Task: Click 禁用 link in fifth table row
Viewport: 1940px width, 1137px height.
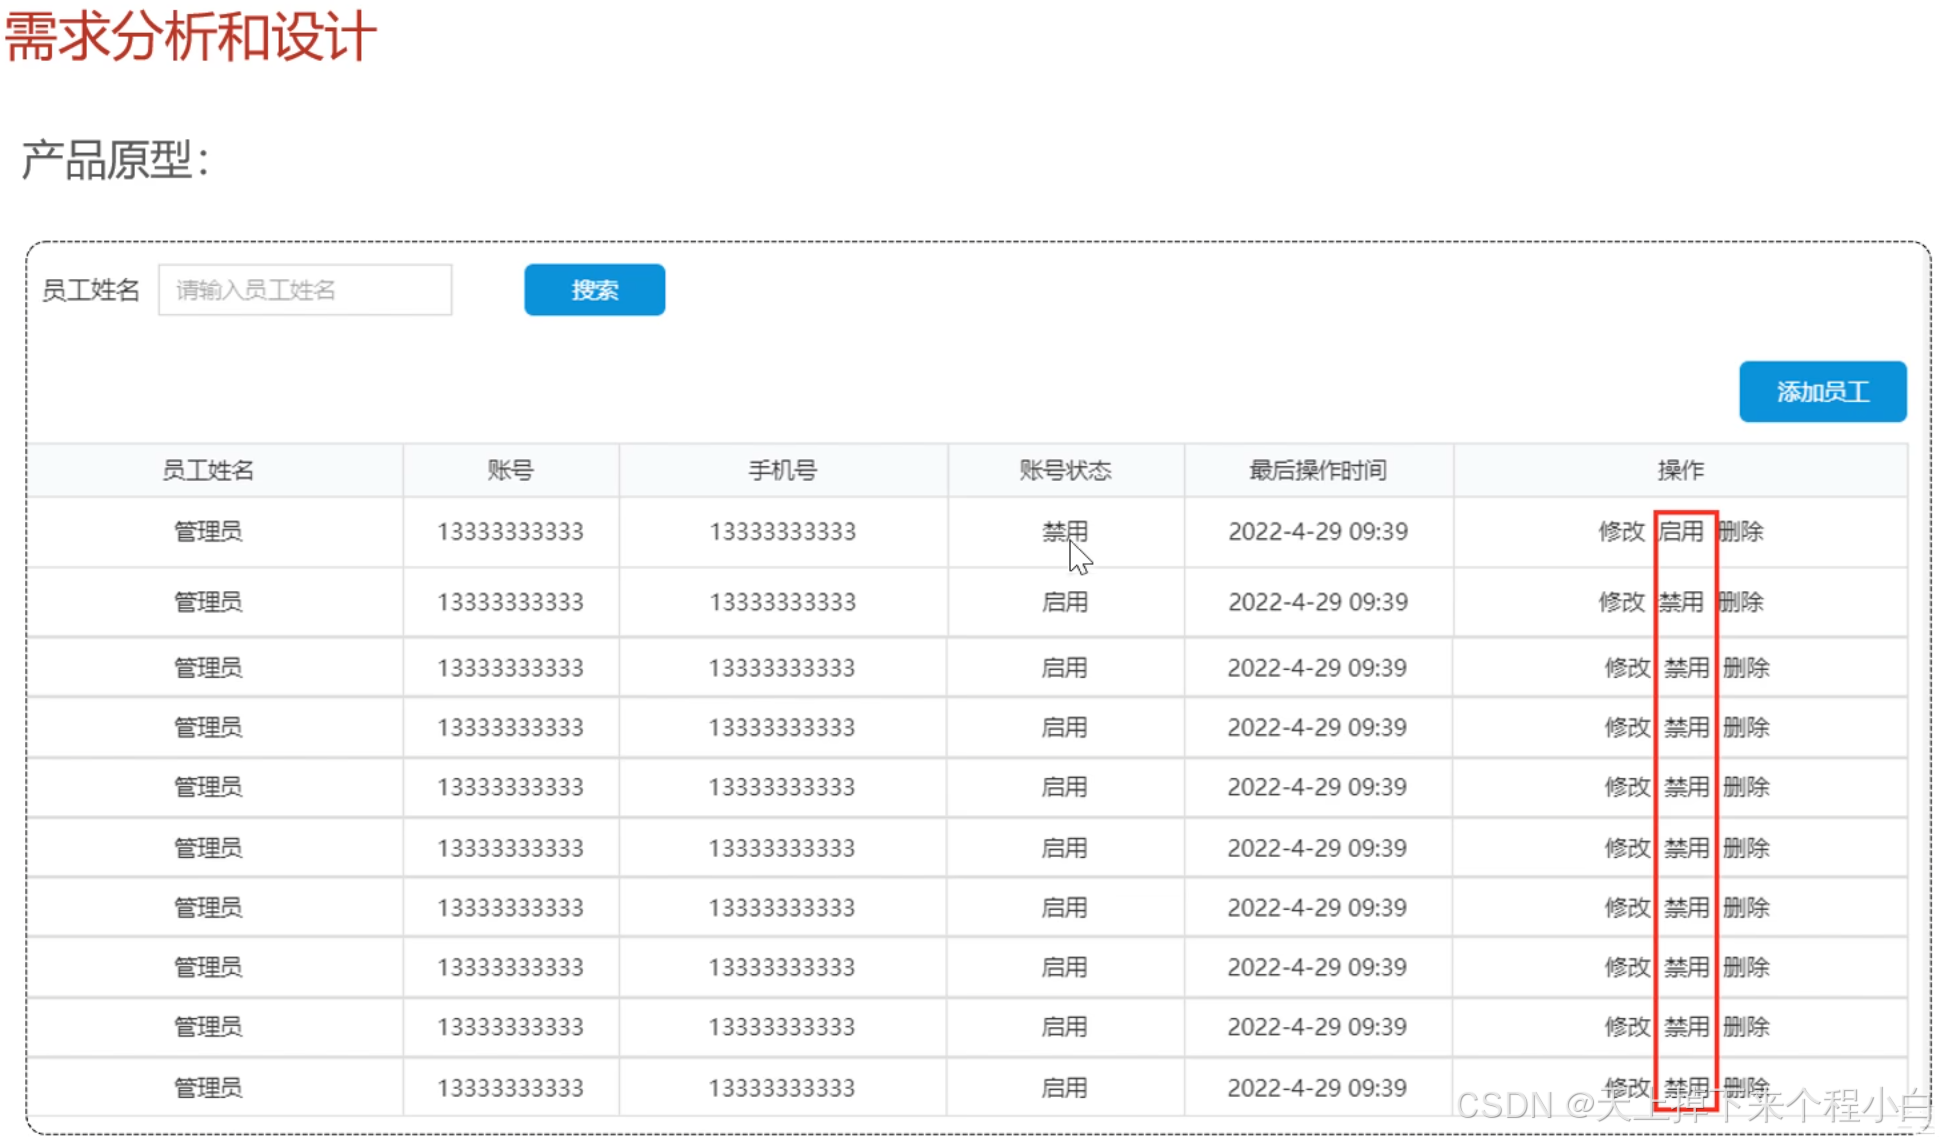Action: pos(1686,787)
